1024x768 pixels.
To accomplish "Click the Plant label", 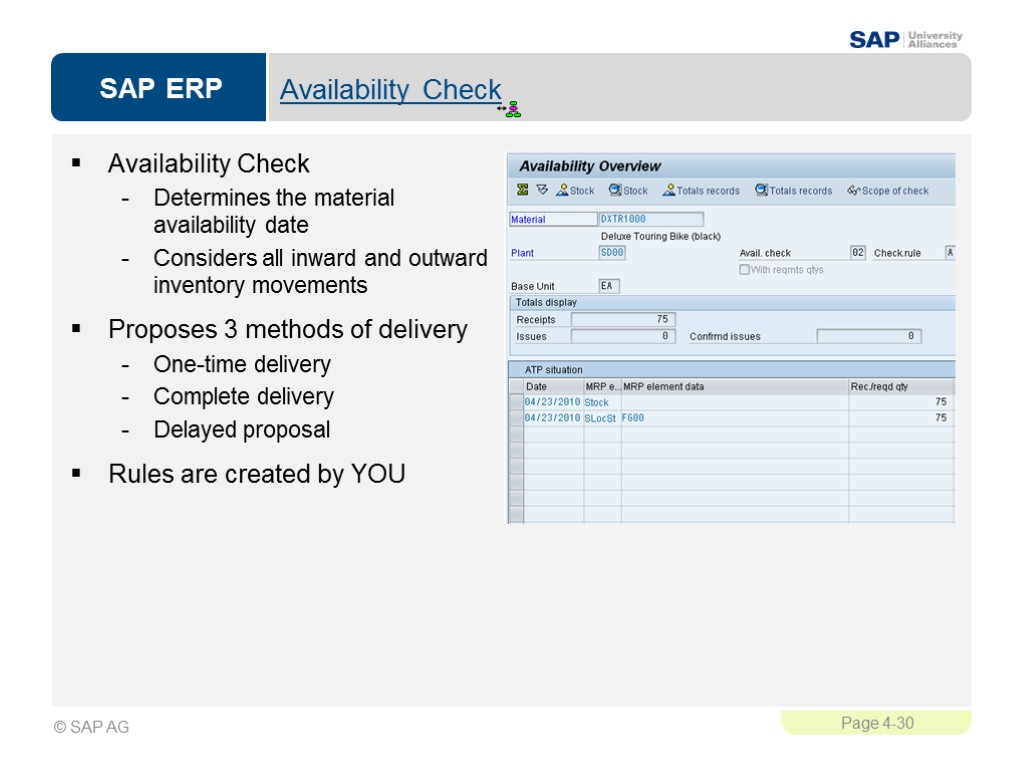I will tap(522, 253).
